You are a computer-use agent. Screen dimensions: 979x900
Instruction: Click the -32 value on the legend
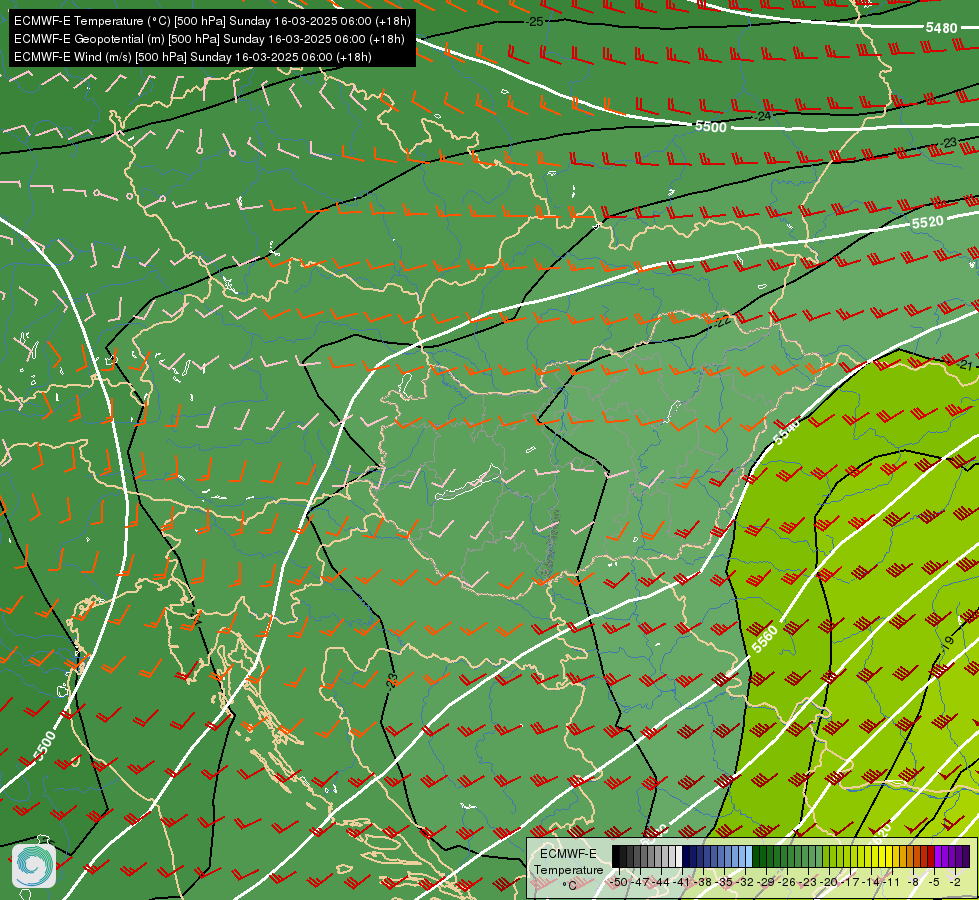coord(745,882)
